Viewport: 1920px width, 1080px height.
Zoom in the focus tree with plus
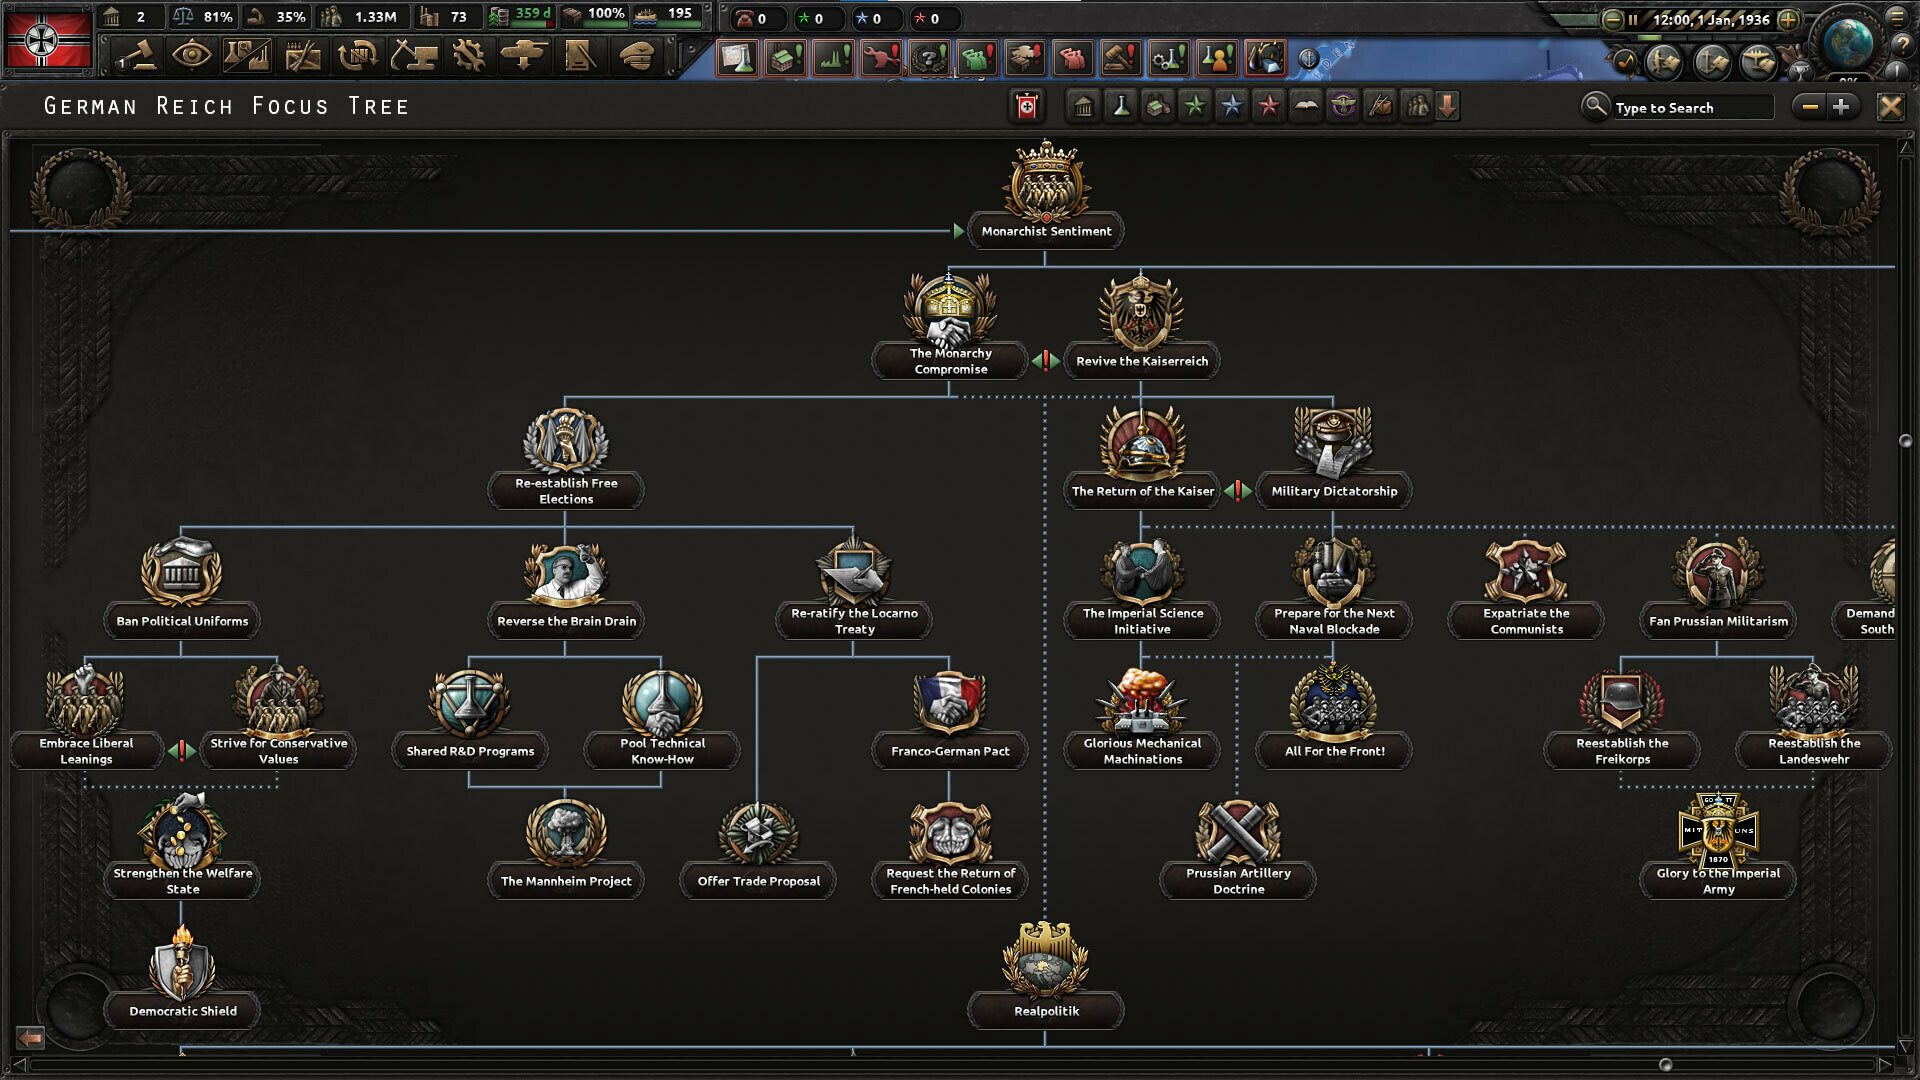point(1841,106)
